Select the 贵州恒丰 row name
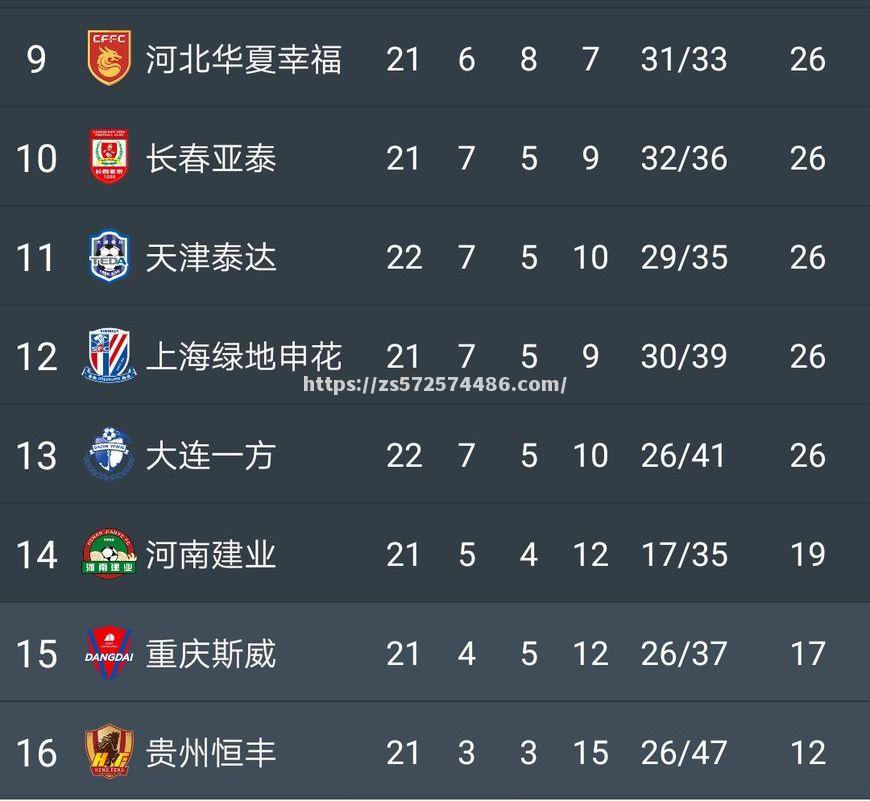This screenshot has height=801, width=870. [x=211, y=752]
